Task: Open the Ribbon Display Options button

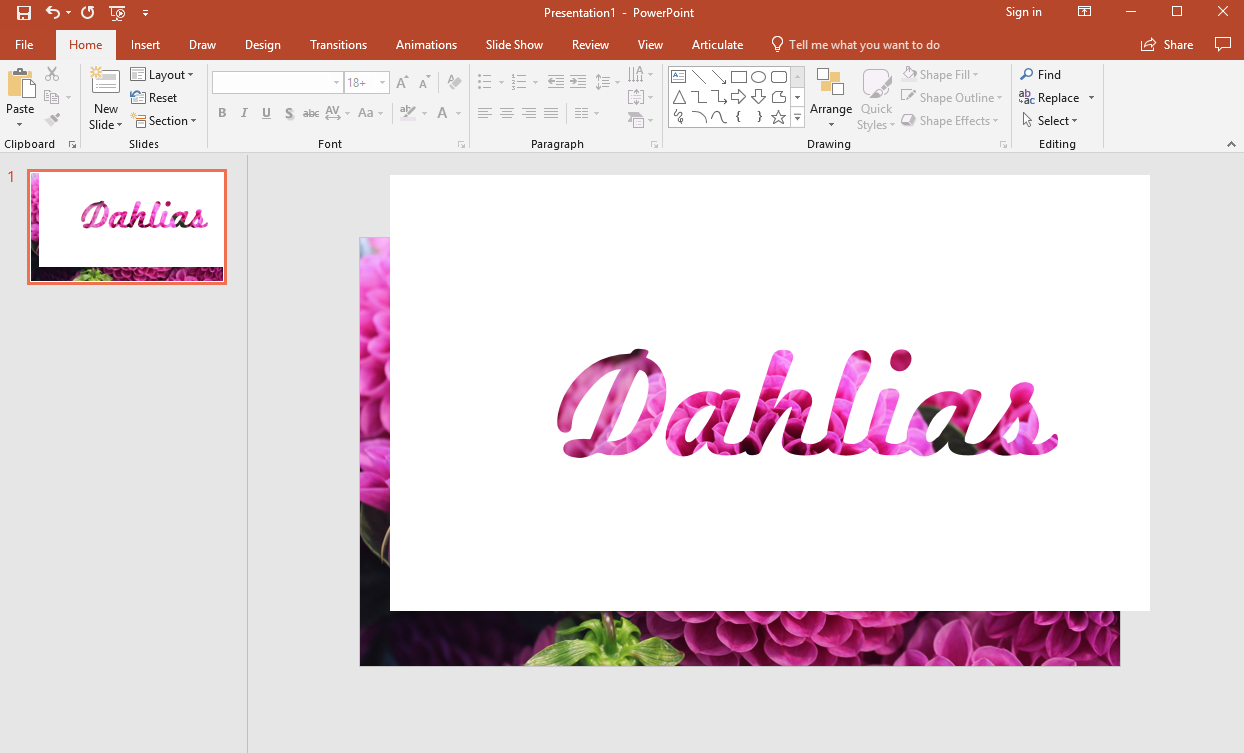Action: click(1084, 12)
